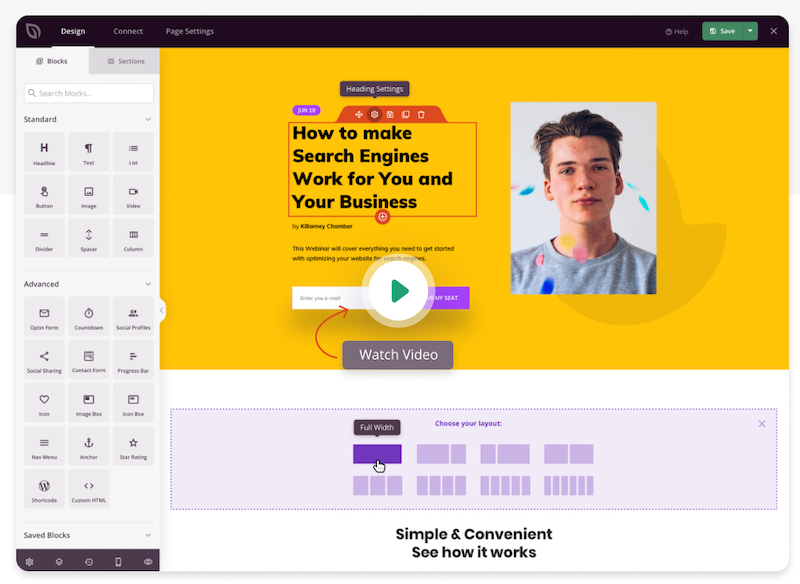This screenshot has width=800, height=584.
Task: Collapse the left sidebar panel handle
Action: [x=162, y=310]
